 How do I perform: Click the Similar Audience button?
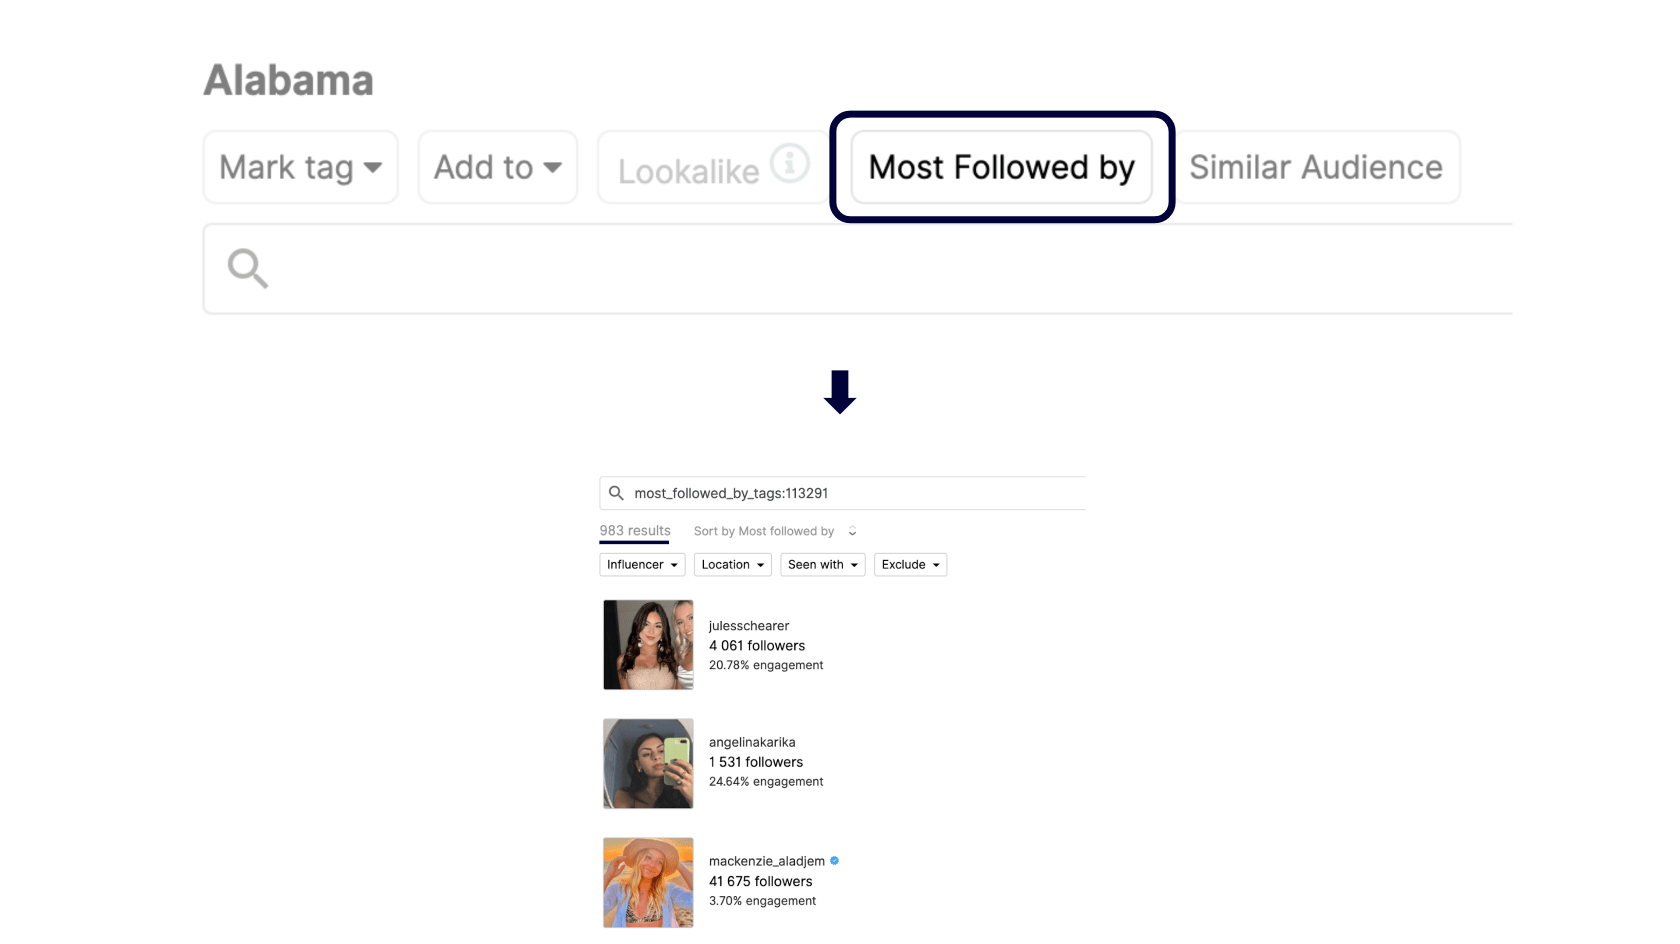point(1315,167)
